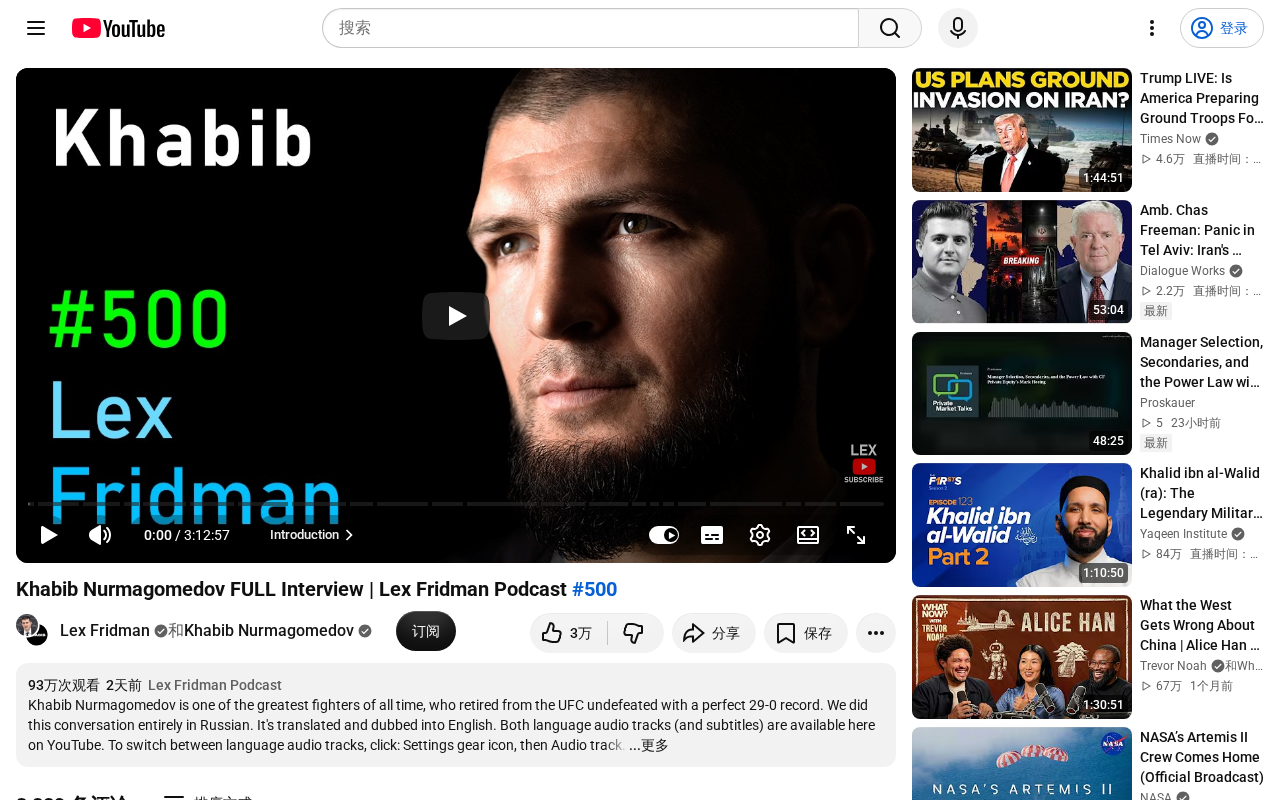Open the Lex Fridman channel name link
The image size is (1280, 800).
(105, 631)
